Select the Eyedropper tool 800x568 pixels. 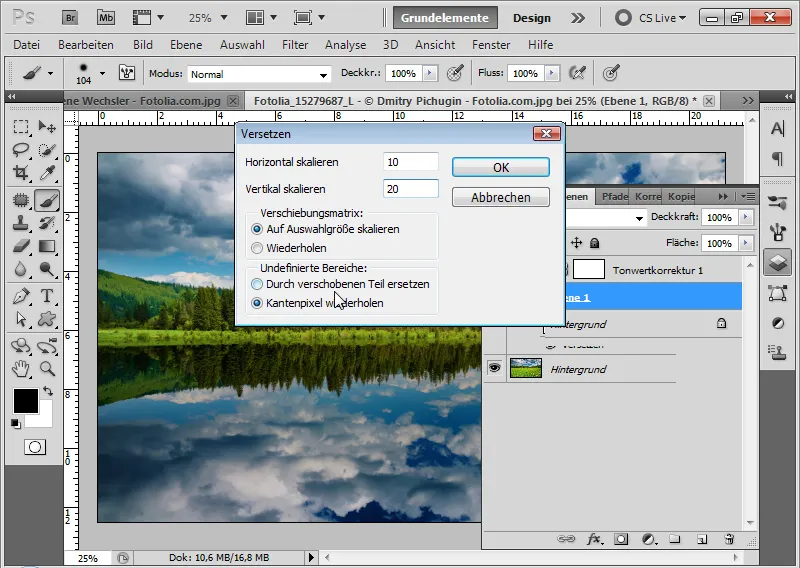(47, 173)
